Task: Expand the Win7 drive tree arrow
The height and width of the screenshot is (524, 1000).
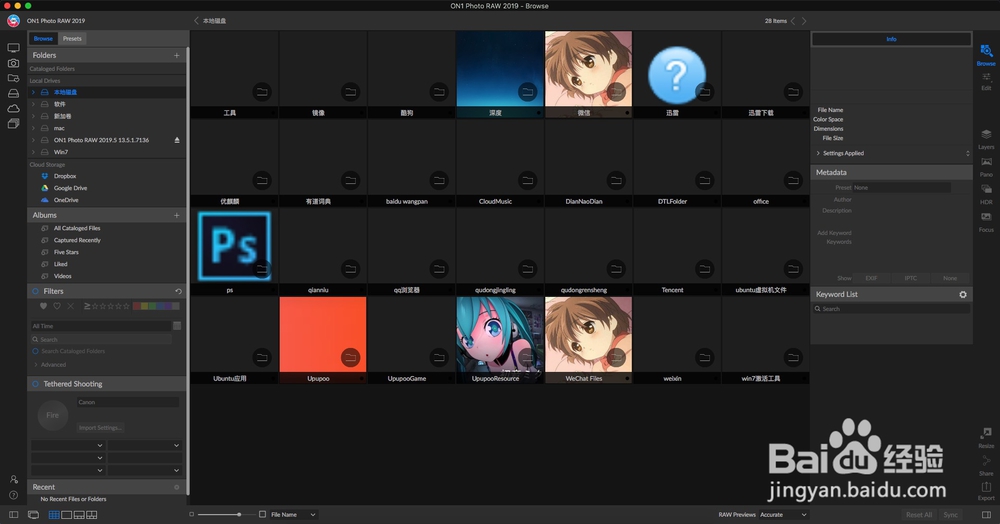Action: pos(33,152)
